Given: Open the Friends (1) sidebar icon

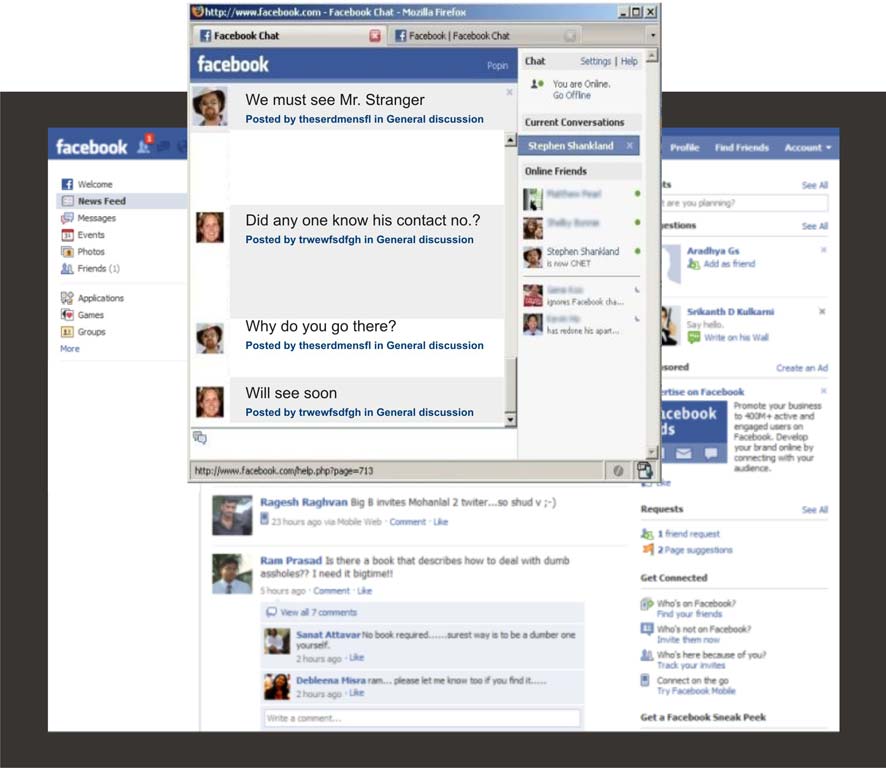Looking at the screenshot, I should click(67, 268).
